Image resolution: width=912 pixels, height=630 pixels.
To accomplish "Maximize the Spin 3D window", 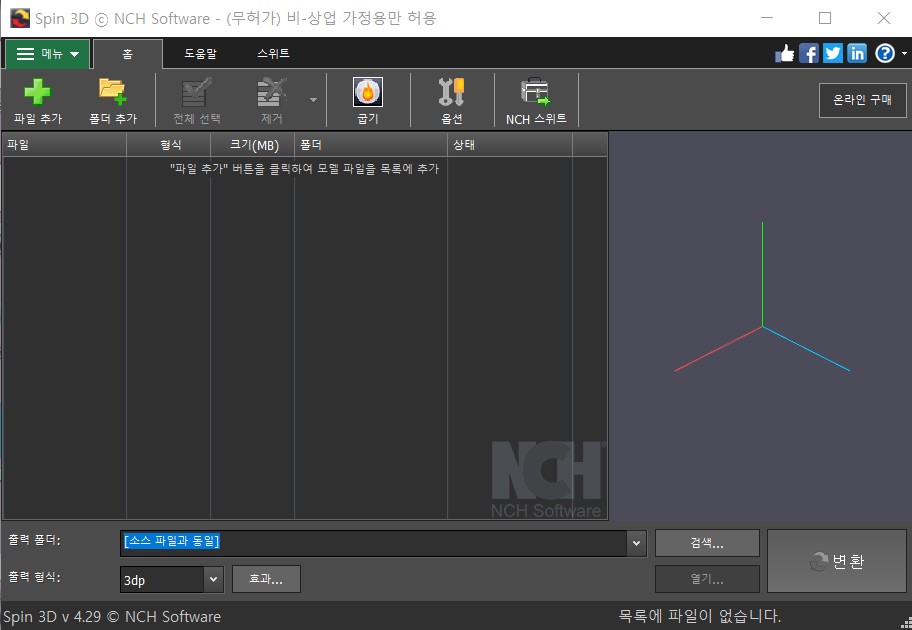I will (825, 18).
